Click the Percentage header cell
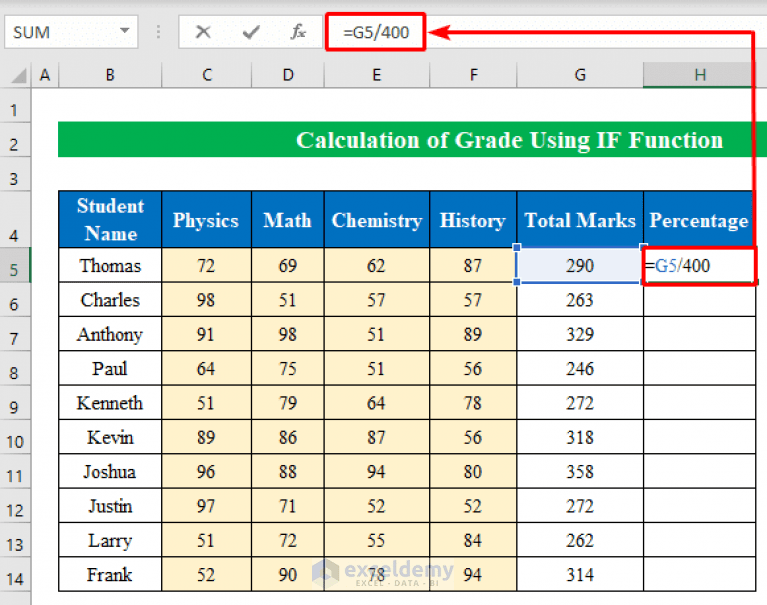This screenshot has width=767, height=605. pos(699,220)
